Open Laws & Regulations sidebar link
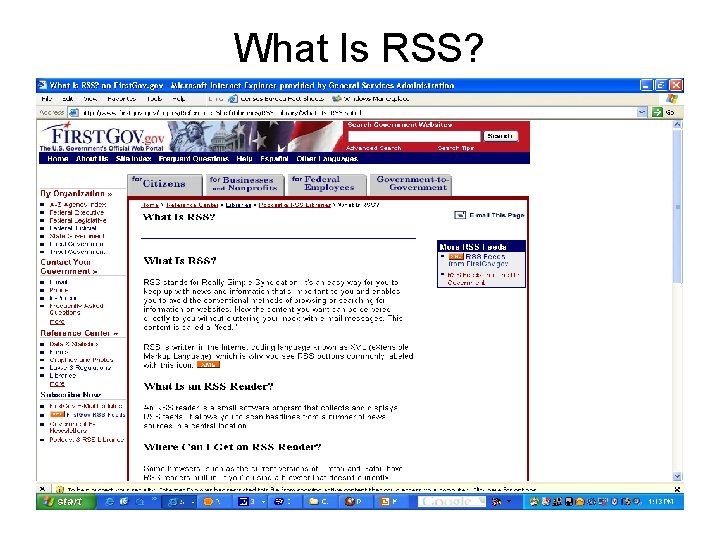 80,368
